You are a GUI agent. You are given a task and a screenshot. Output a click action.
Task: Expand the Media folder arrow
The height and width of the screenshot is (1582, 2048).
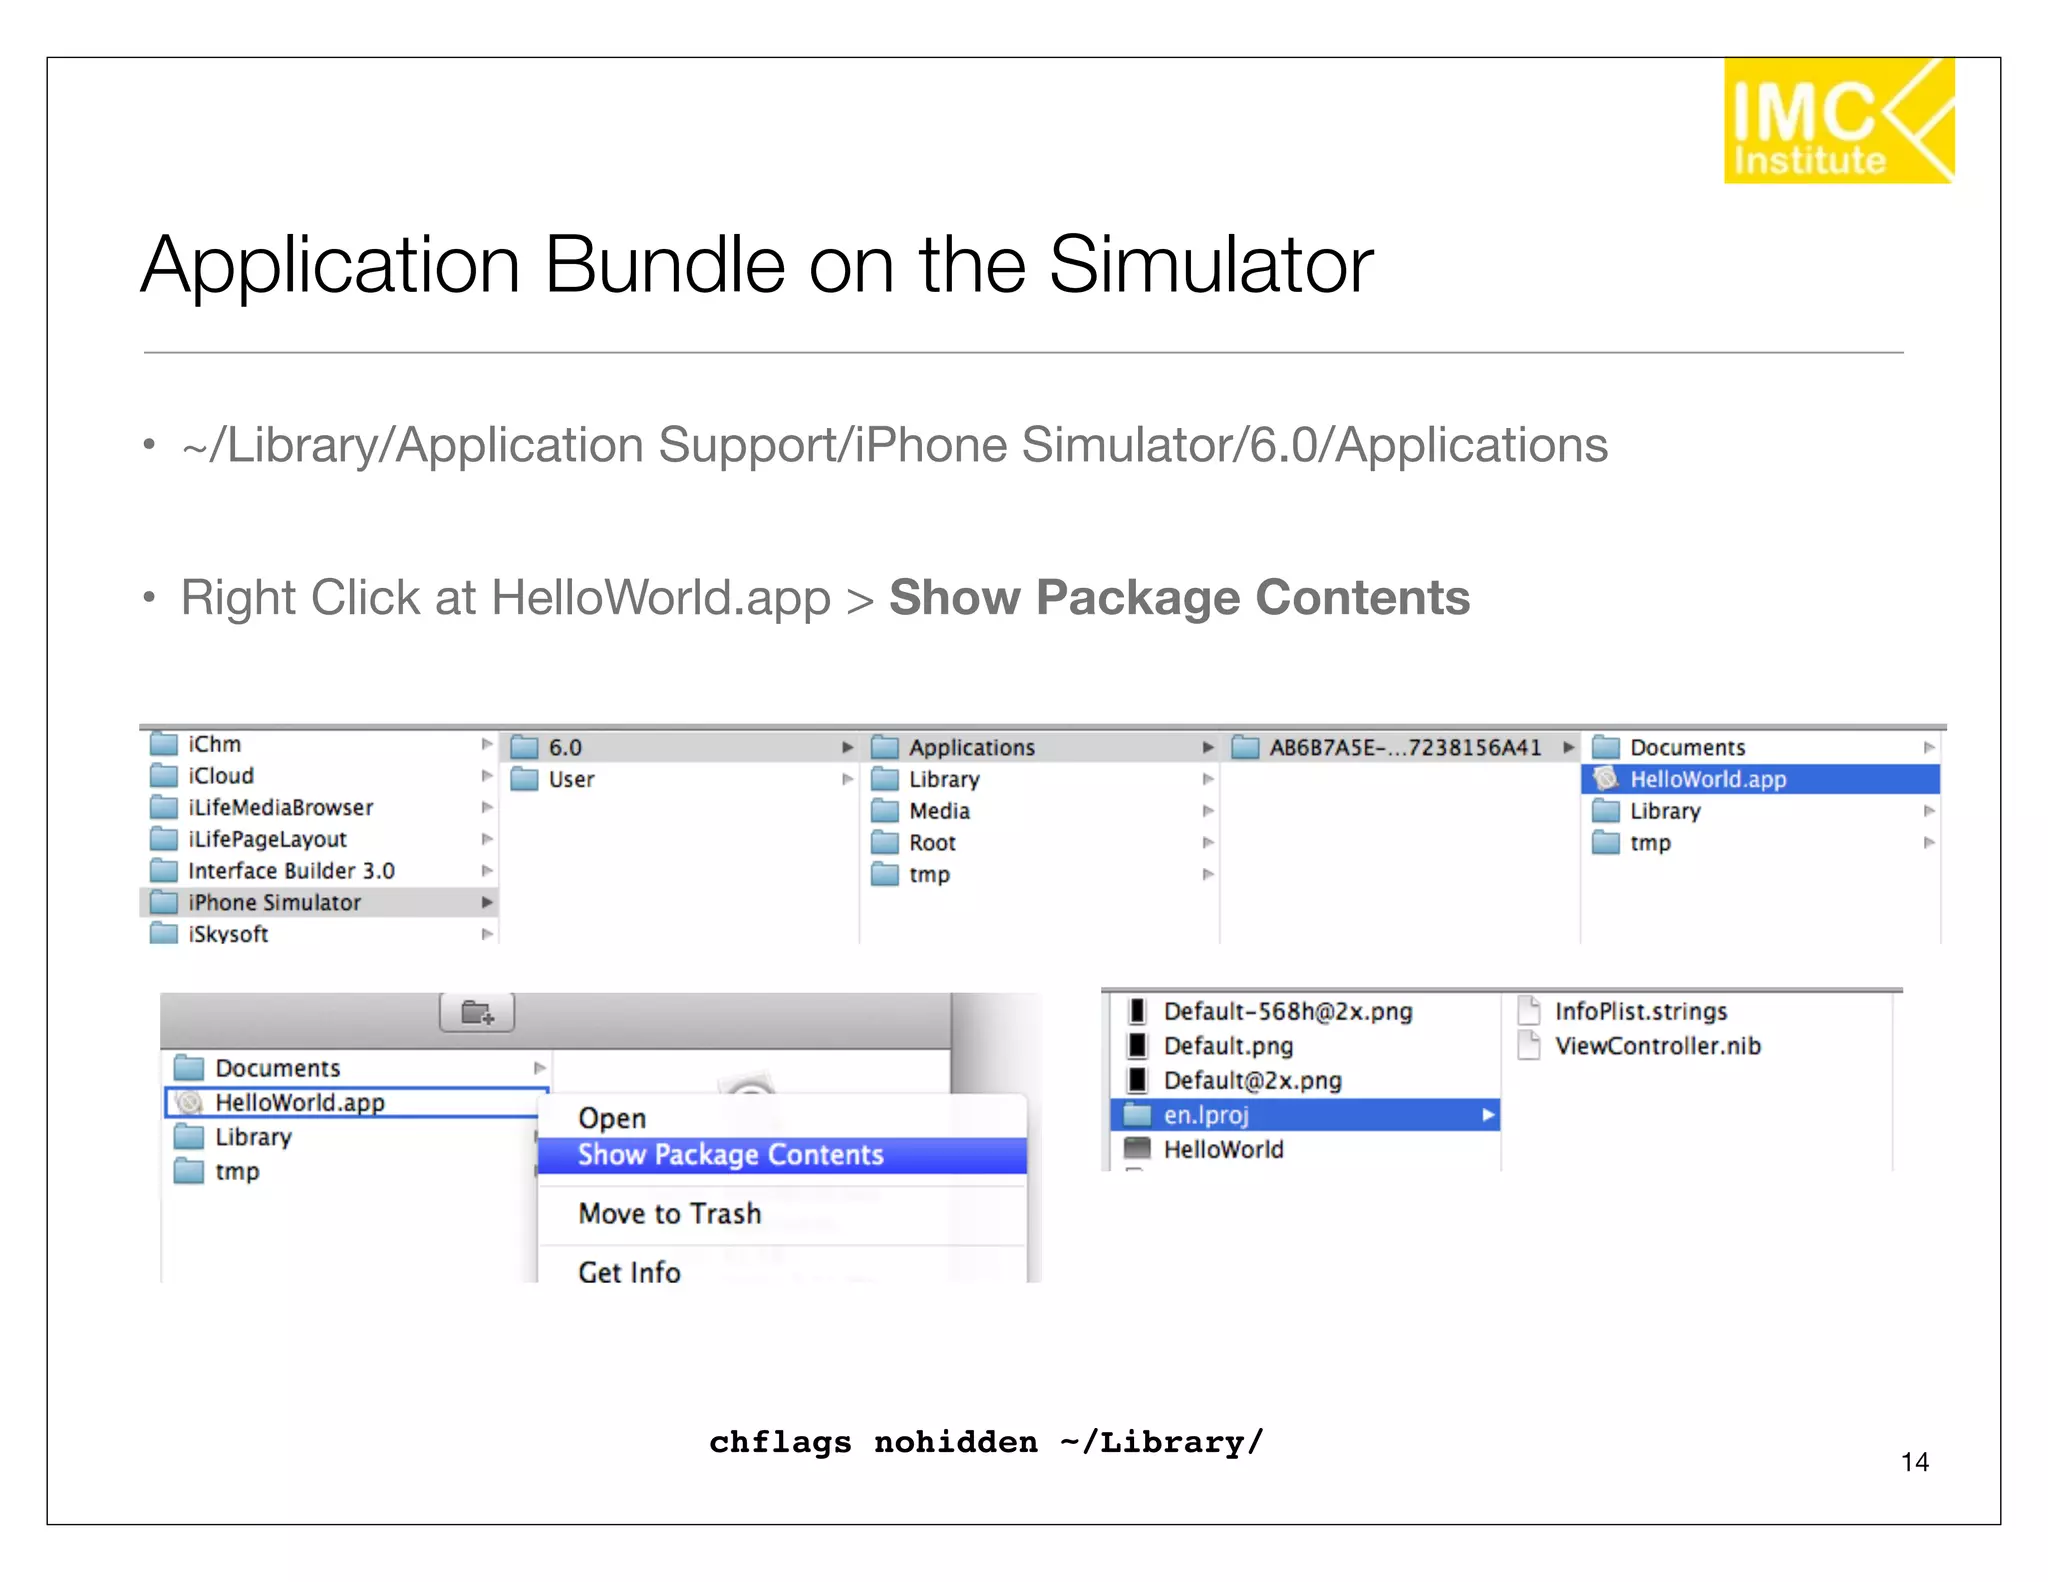click(1208, 811)
